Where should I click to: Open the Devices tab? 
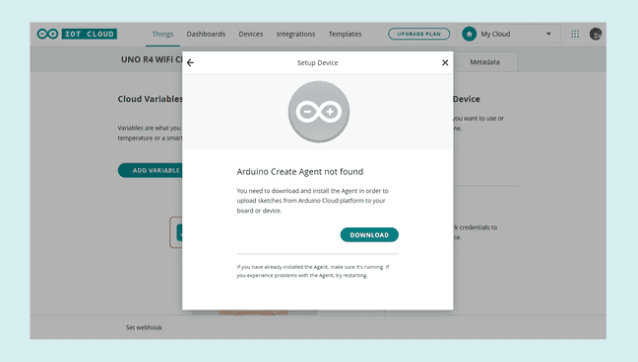[x=251, y=34]
